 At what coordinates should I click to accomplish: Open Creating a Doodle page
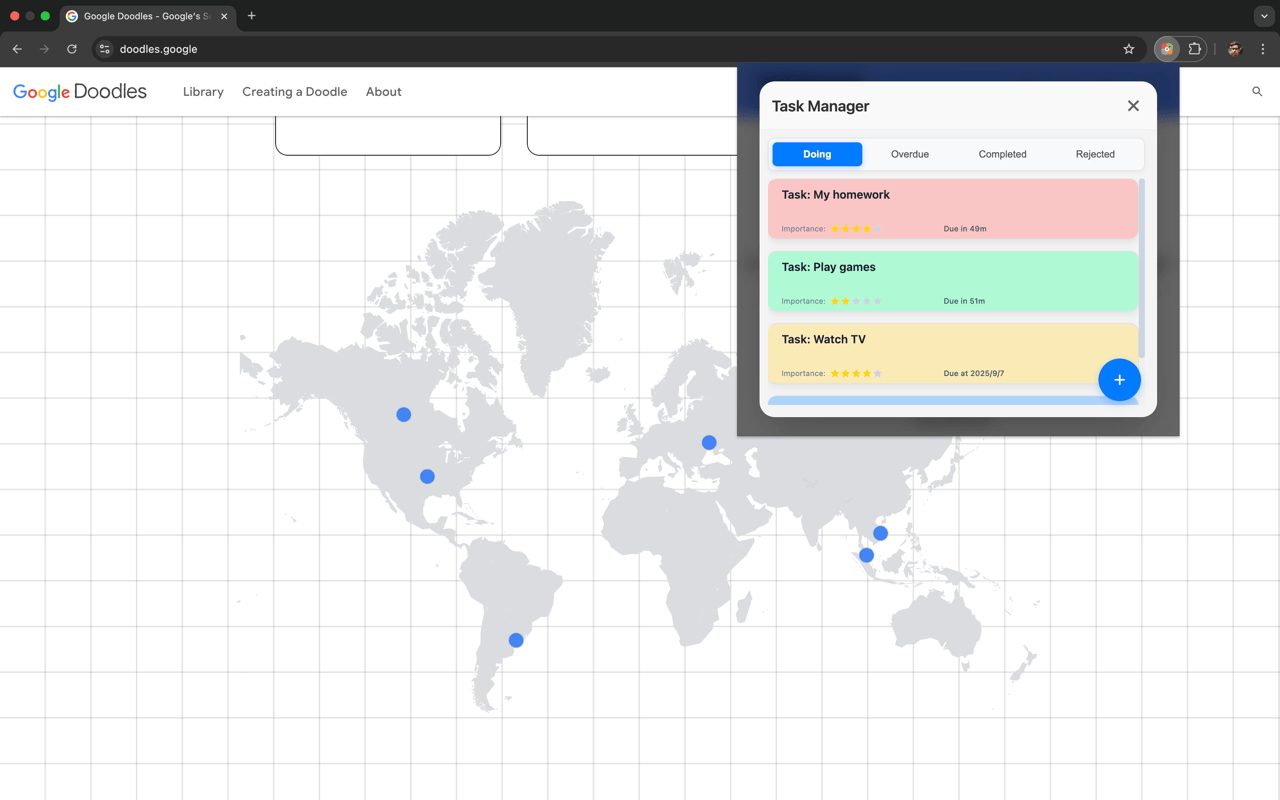pos(294,92)
